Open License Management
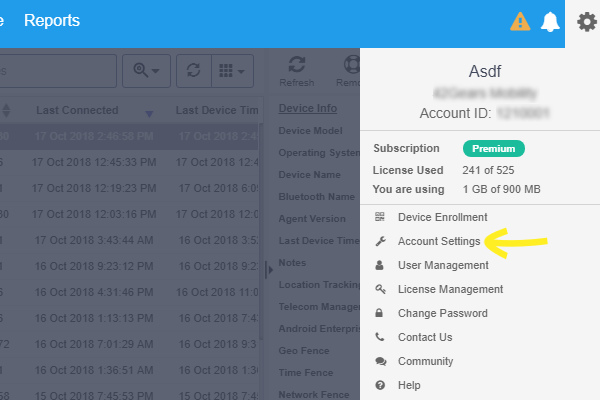The height and width of the screenshot is (400, 600). tap(450, 289)
